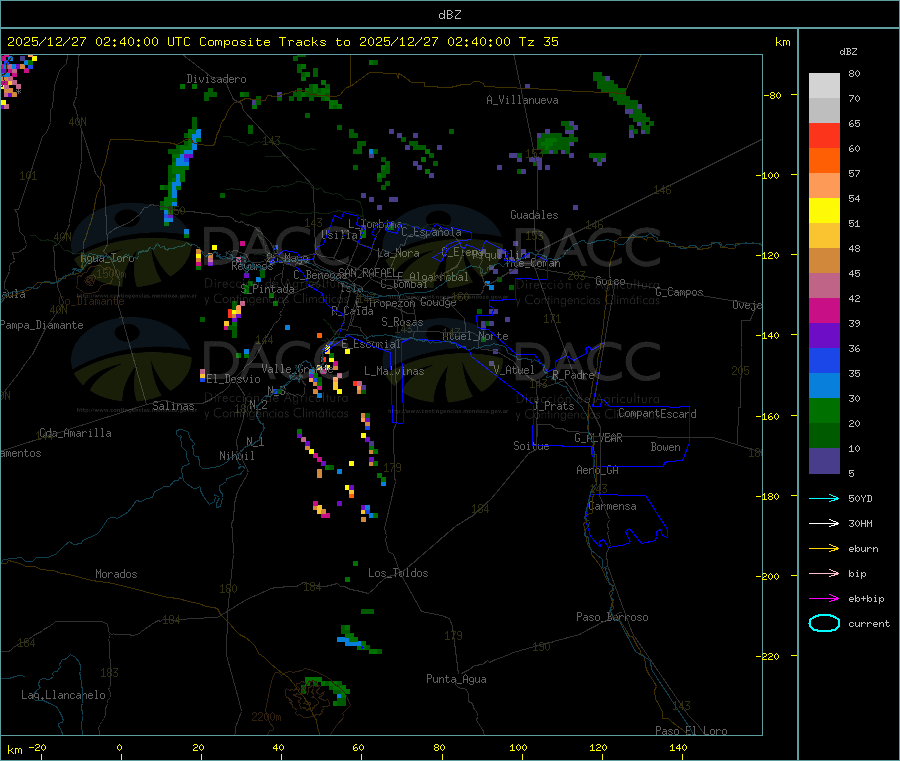The image size is (900, 761).
Task: Select the yellow eburn arrow icon
Action: (x=824, y=549)
